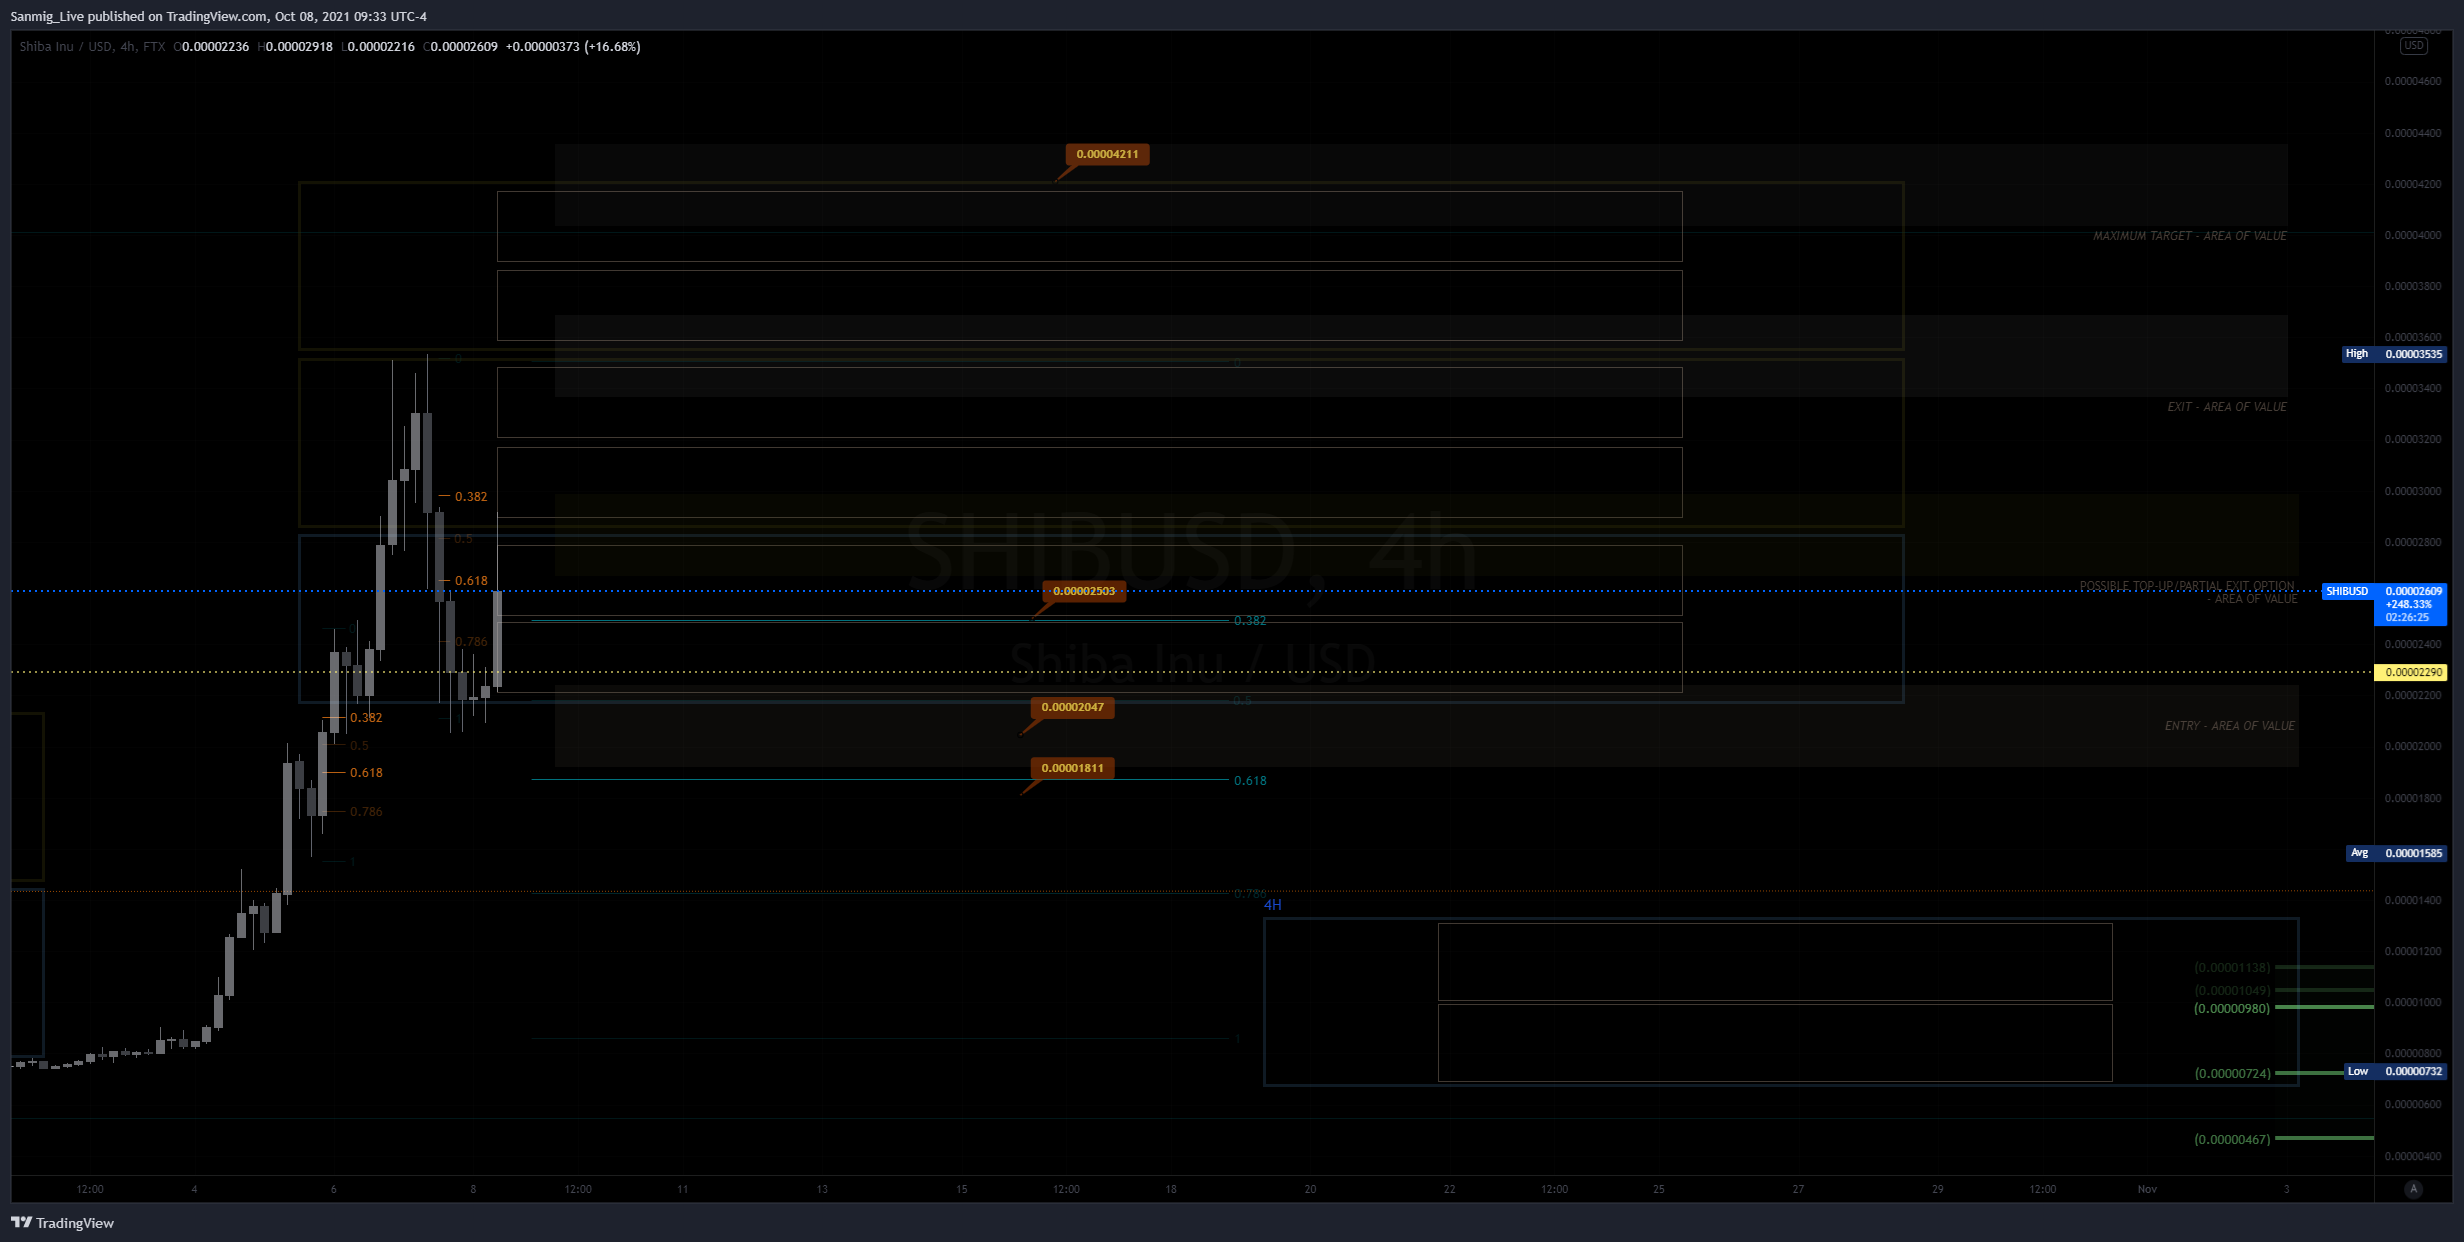This screenshot has height=1242, width=2464.
Task: Click date '25' on the time axis
Action: (x=1659, y=1189)
